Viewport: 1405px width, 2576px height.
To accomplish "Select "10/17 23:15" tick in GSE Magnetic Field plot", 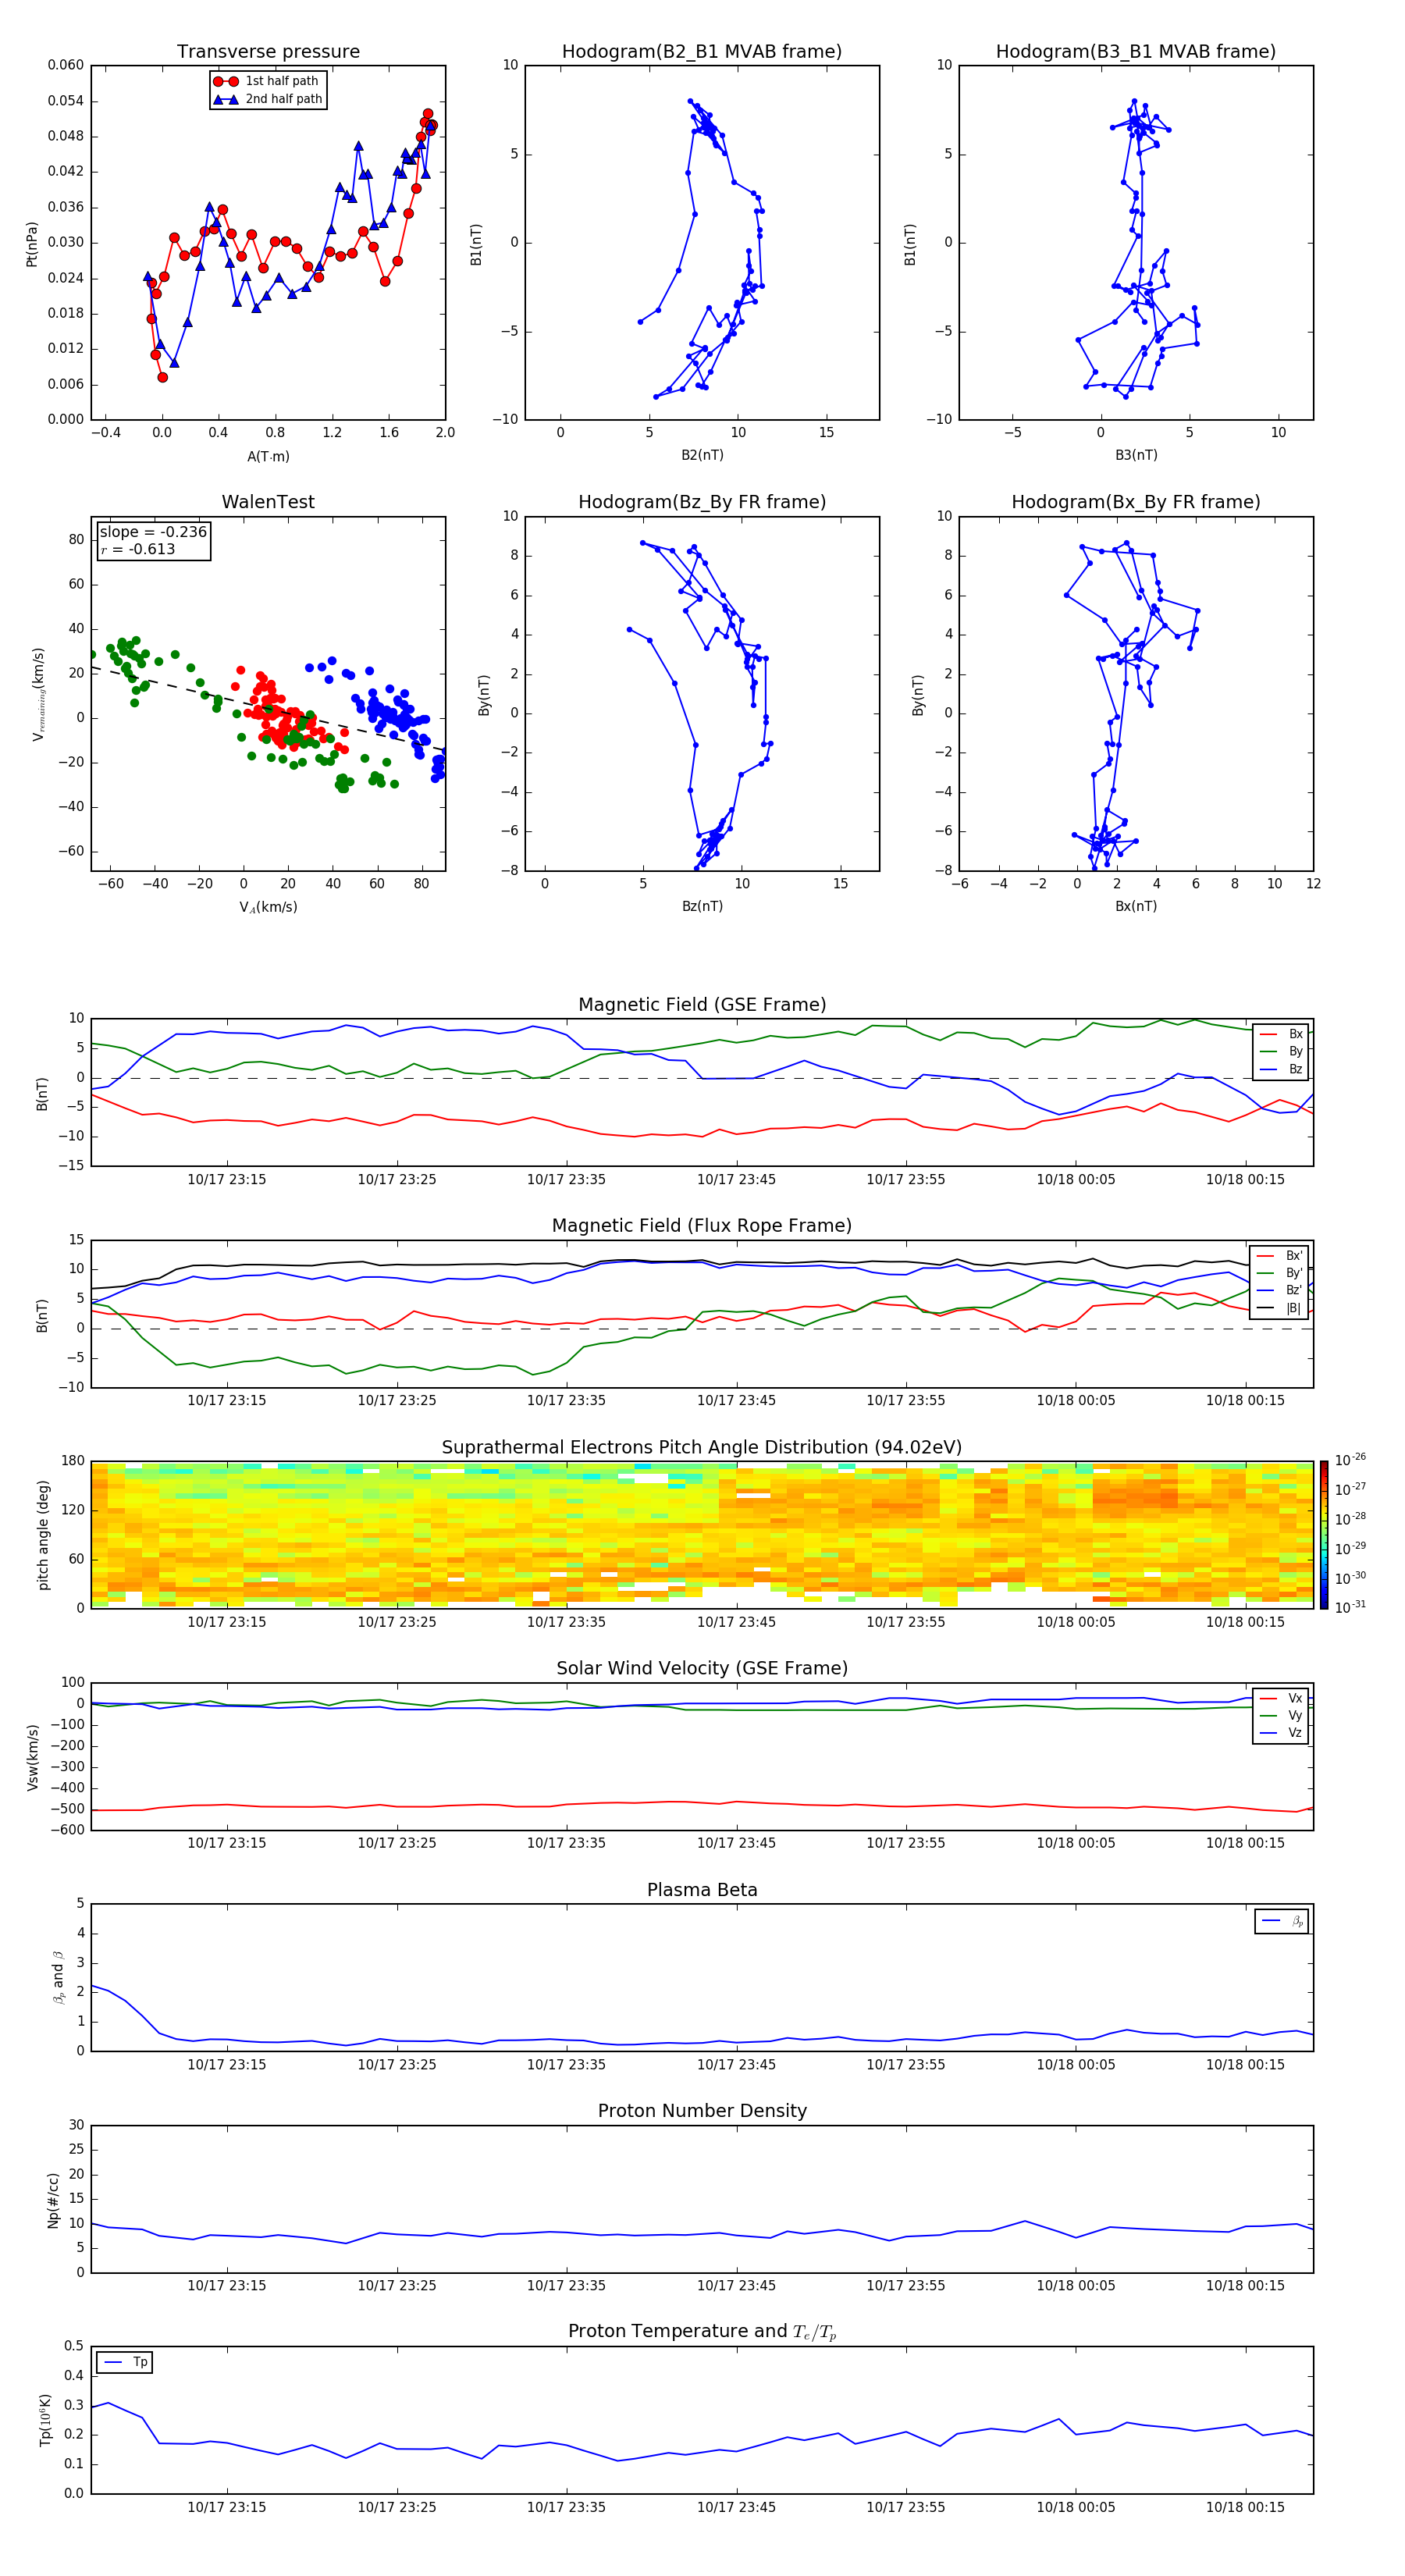I will click(x=227, y=1180).
